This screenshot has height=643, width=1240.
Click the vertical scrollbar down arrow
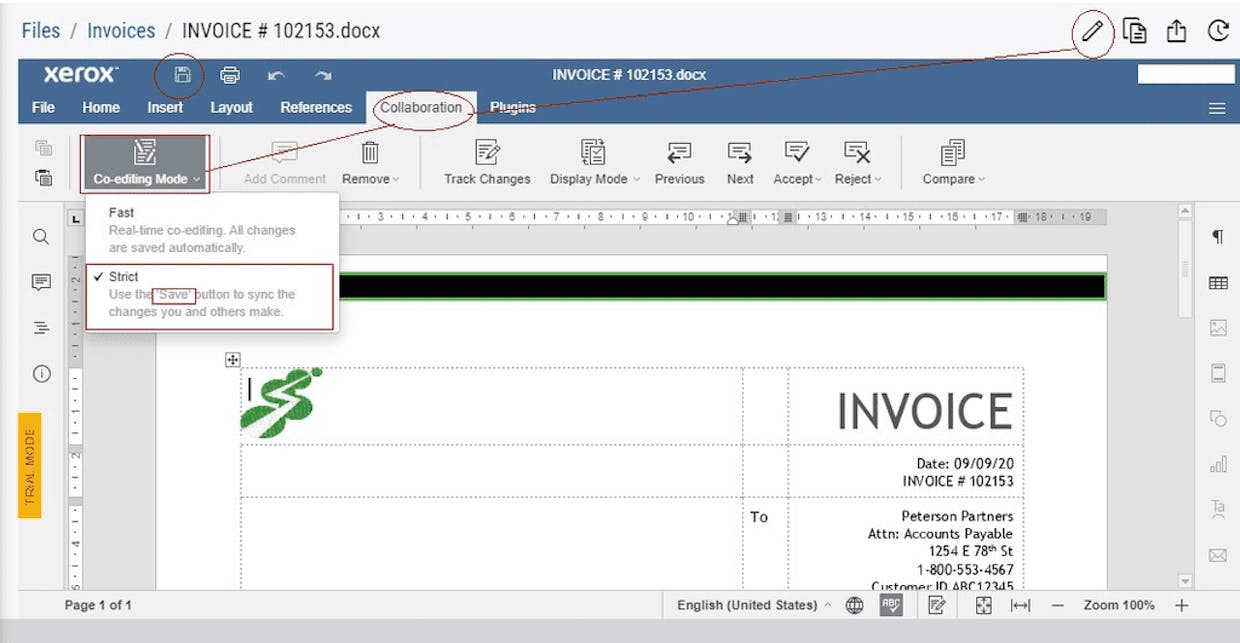pyautogui.click(x=1186, y=581)
